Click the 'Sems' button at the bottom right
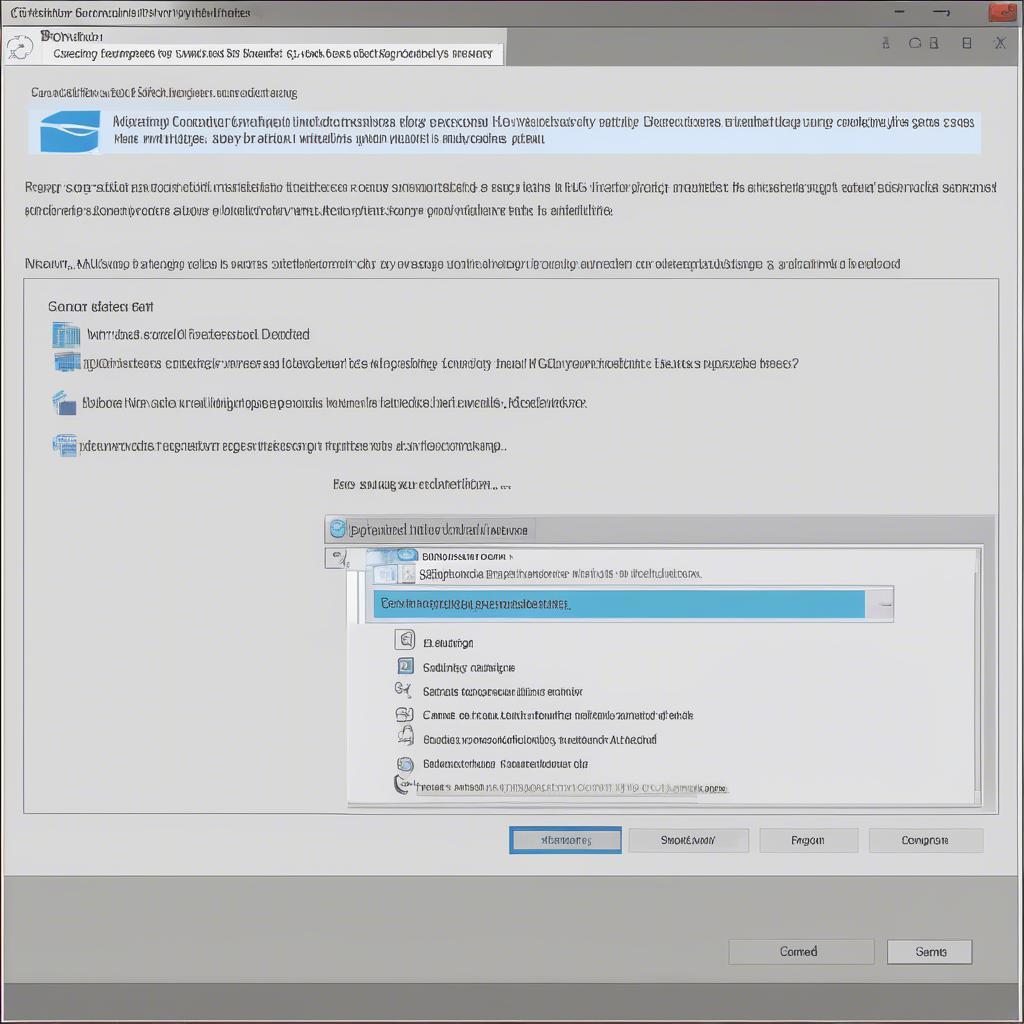 pos(929,952)
